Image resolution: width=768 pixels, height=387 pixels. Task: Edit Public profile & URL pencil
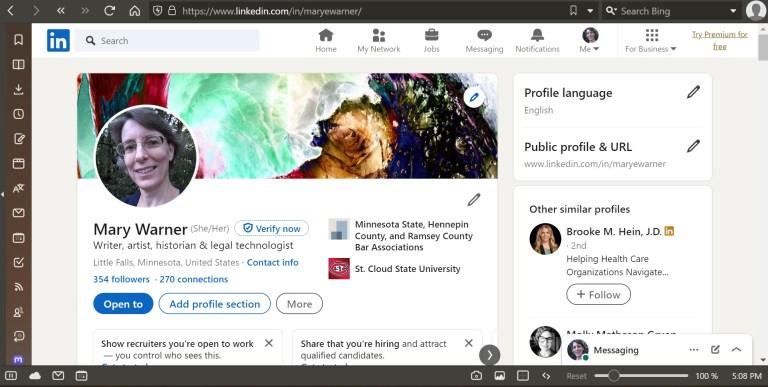(x=693, y=146)
